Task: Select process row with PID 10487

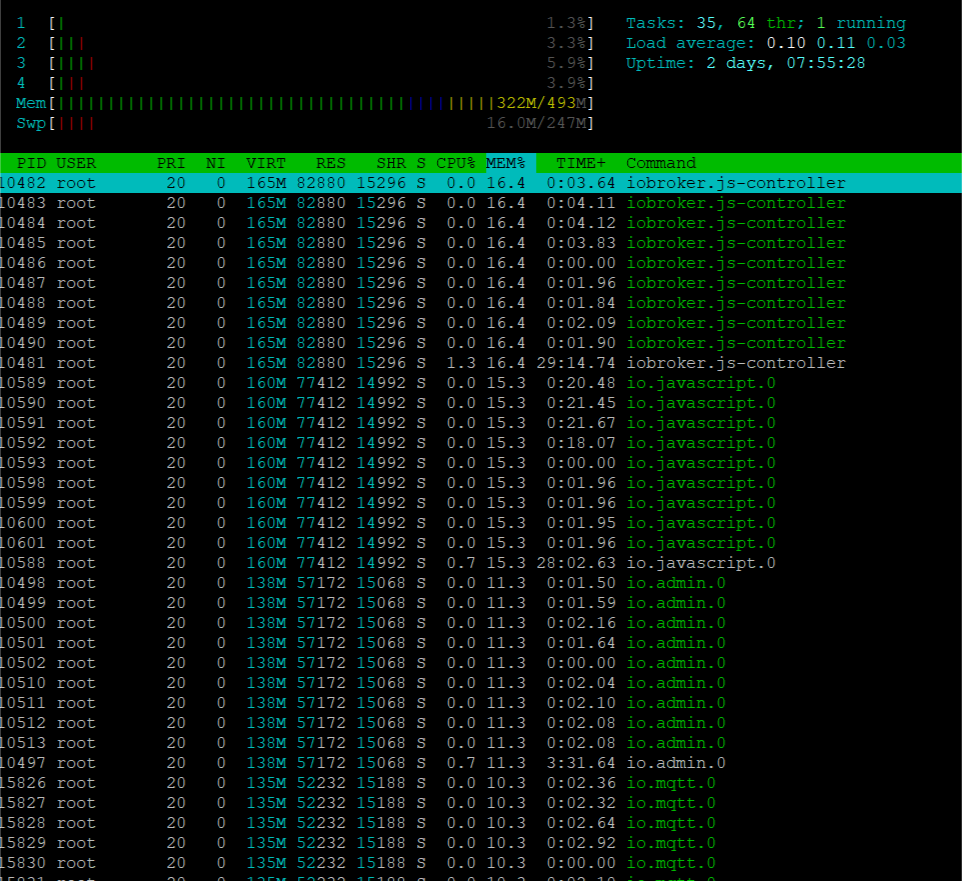Action: click(x=481, y=283)
